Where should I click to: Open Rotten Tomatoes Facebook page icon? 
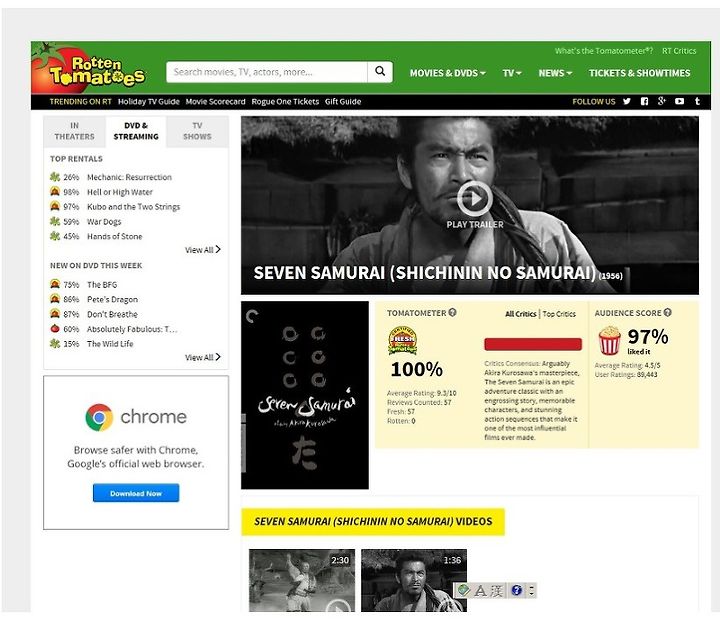coord(644,101)
